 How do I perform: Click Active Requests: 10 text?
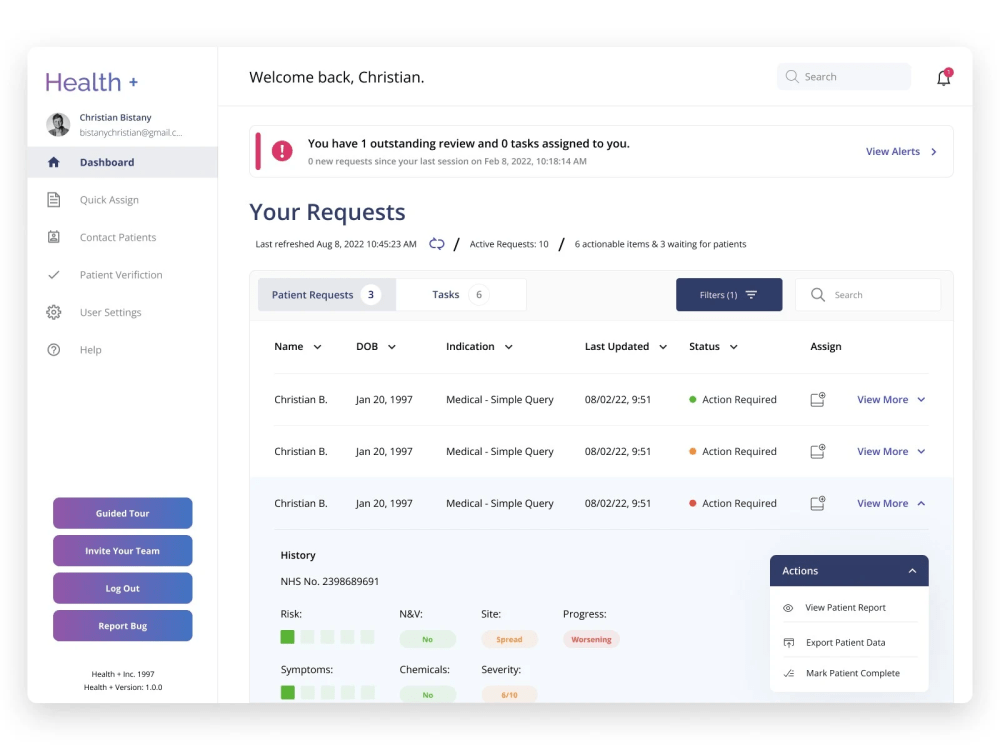[x=509, y=244]
